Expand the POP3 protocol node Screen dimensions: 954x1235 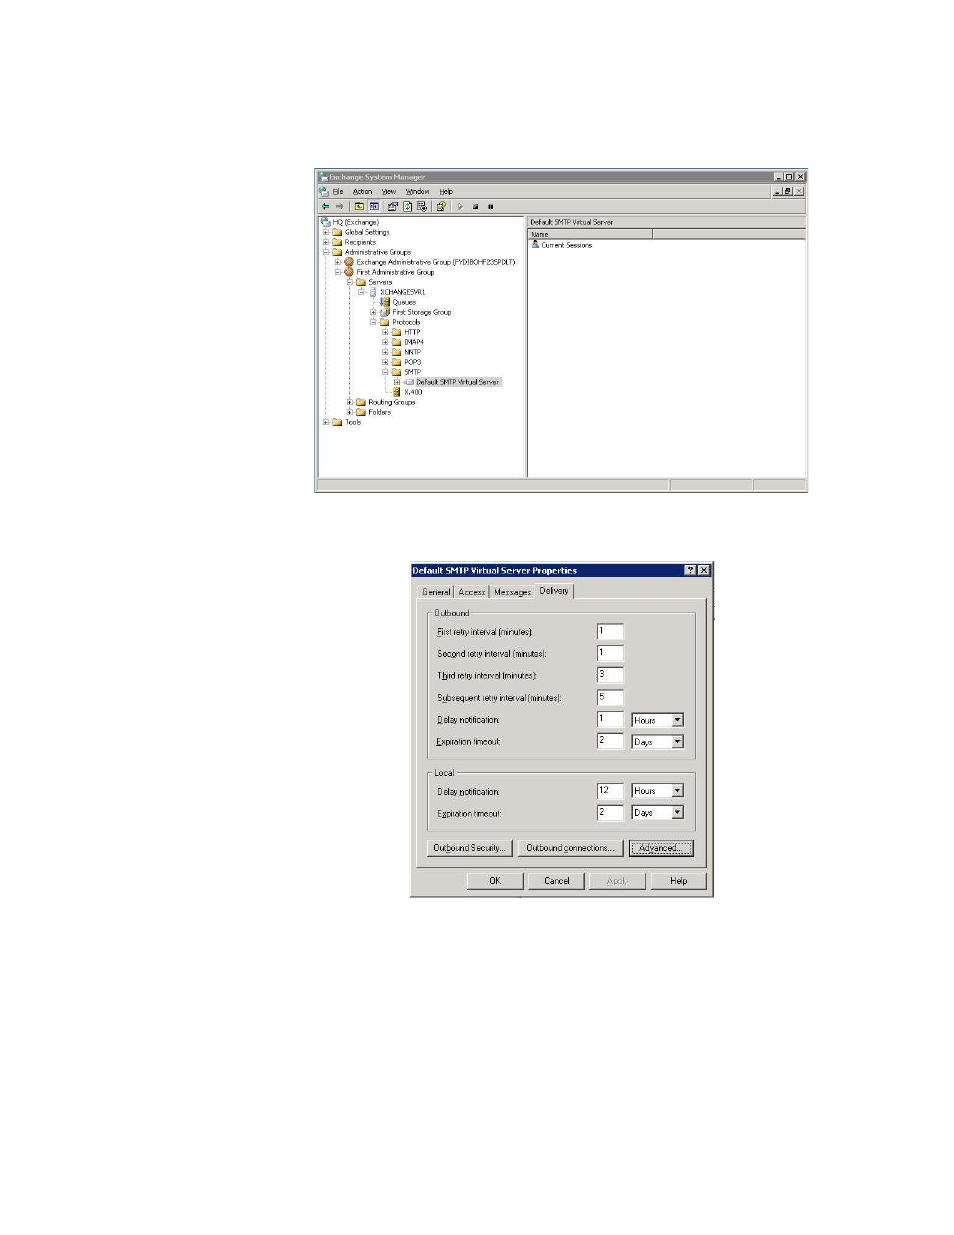(x=385, y=362)
